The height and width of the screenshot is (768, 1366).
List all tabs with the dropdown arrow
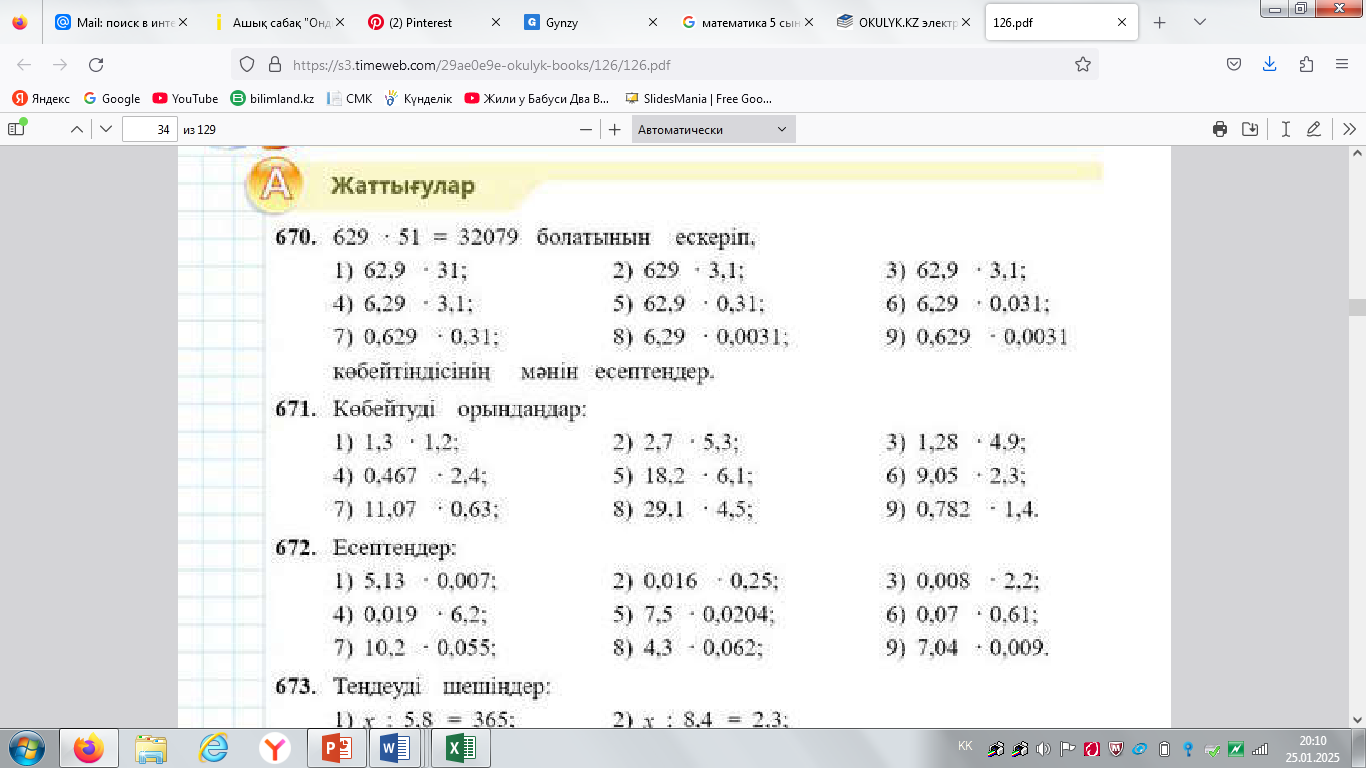pyautogui.click(x=1200, y=22)
